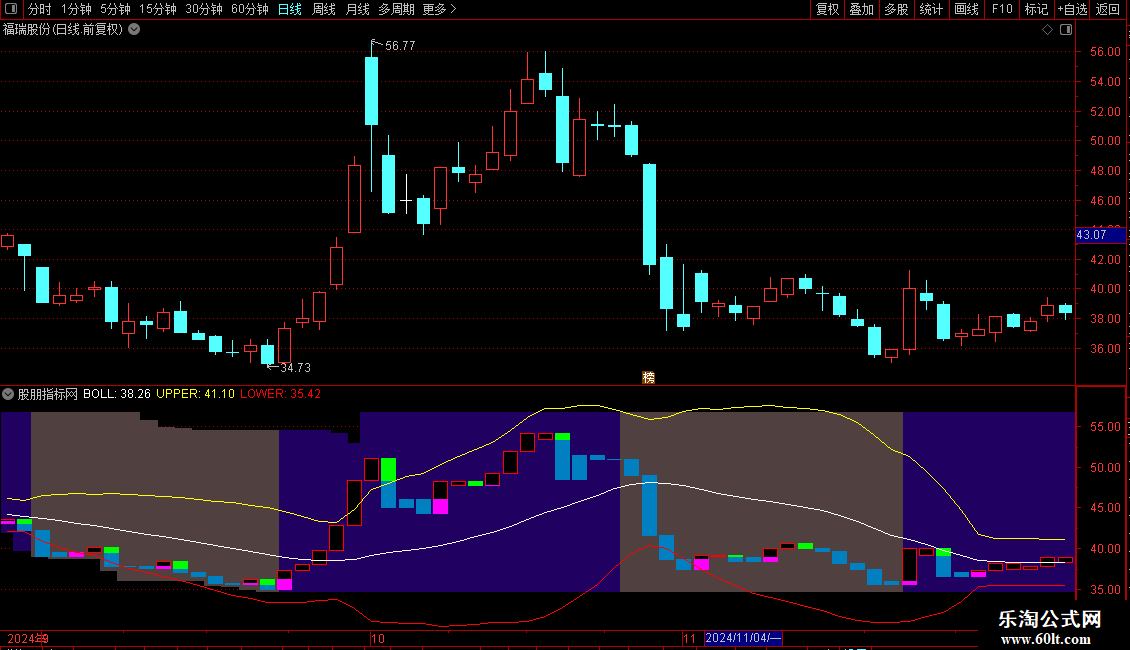Image resolution: width=1130 pixels, height=650 pixels.
Task: Click the BOLL: 38.26 value
Action: (x=117, y=394)
